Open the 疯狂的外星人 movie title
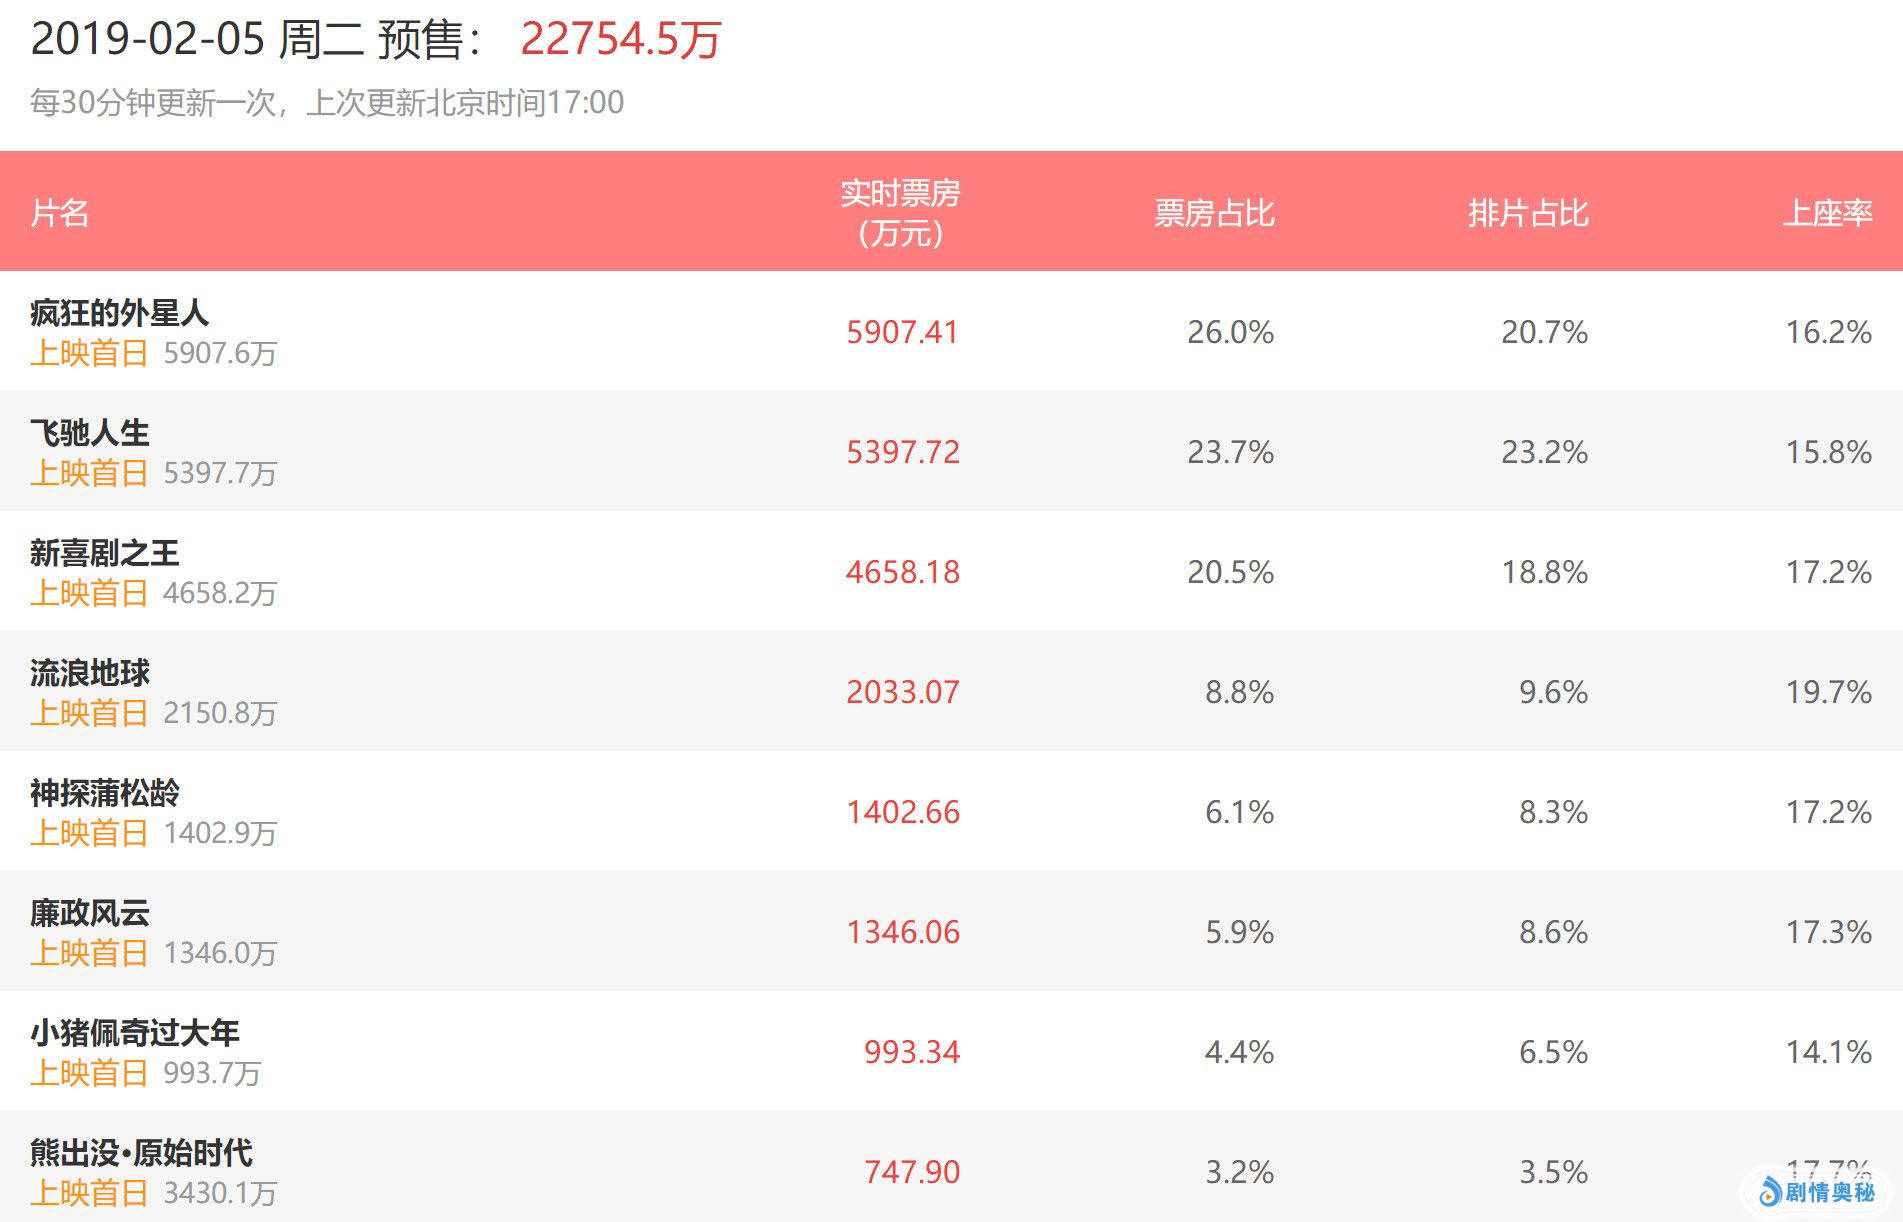The width and height of the screenshot is (1903, 1222). [119, 313]
